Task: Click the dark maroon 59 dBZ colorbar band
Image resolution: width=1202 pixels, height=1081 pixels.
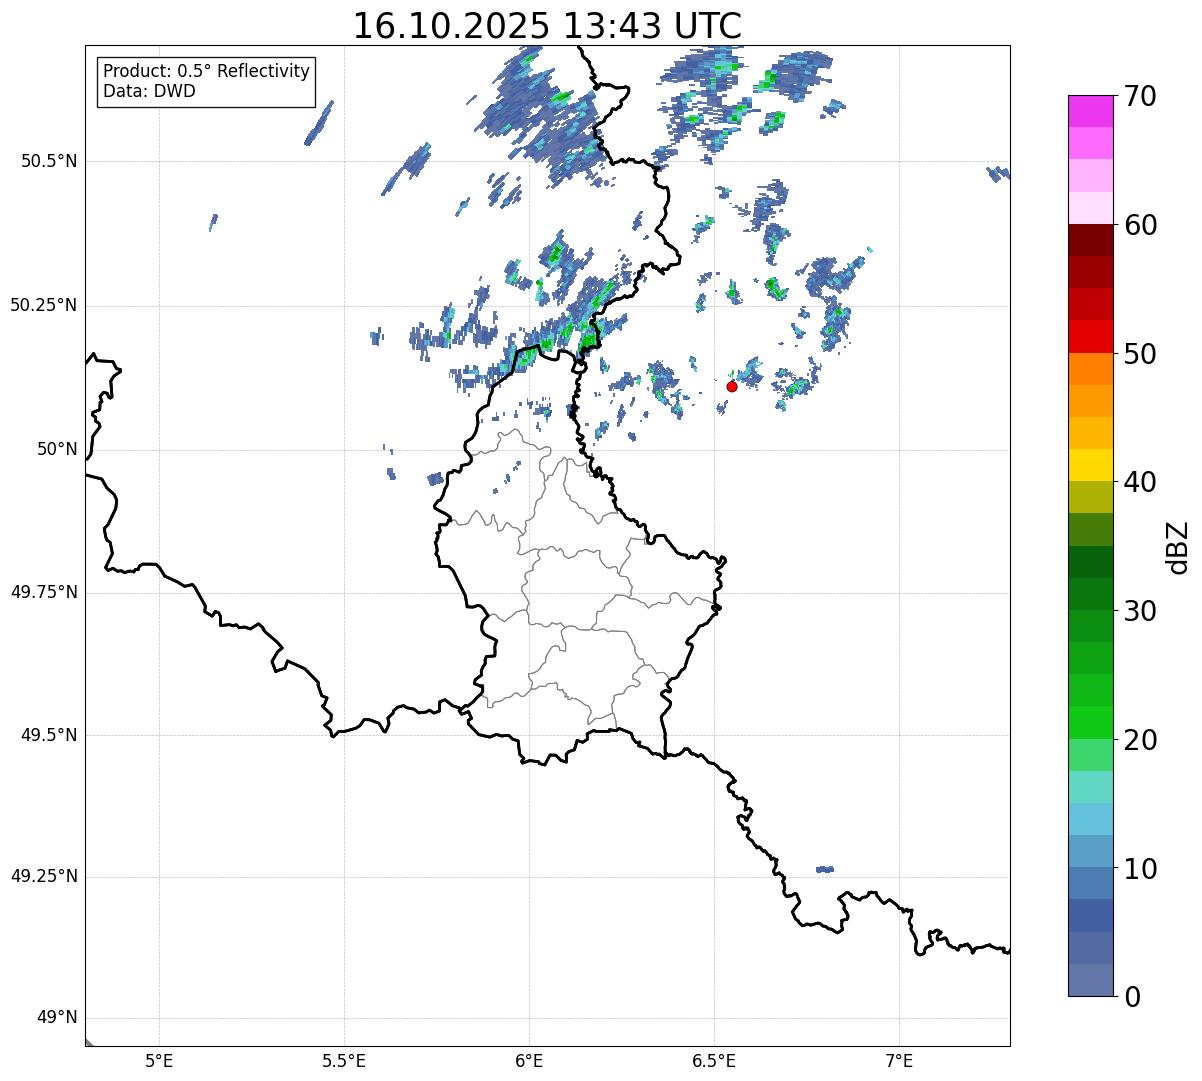Action: tap(1090, 240)
